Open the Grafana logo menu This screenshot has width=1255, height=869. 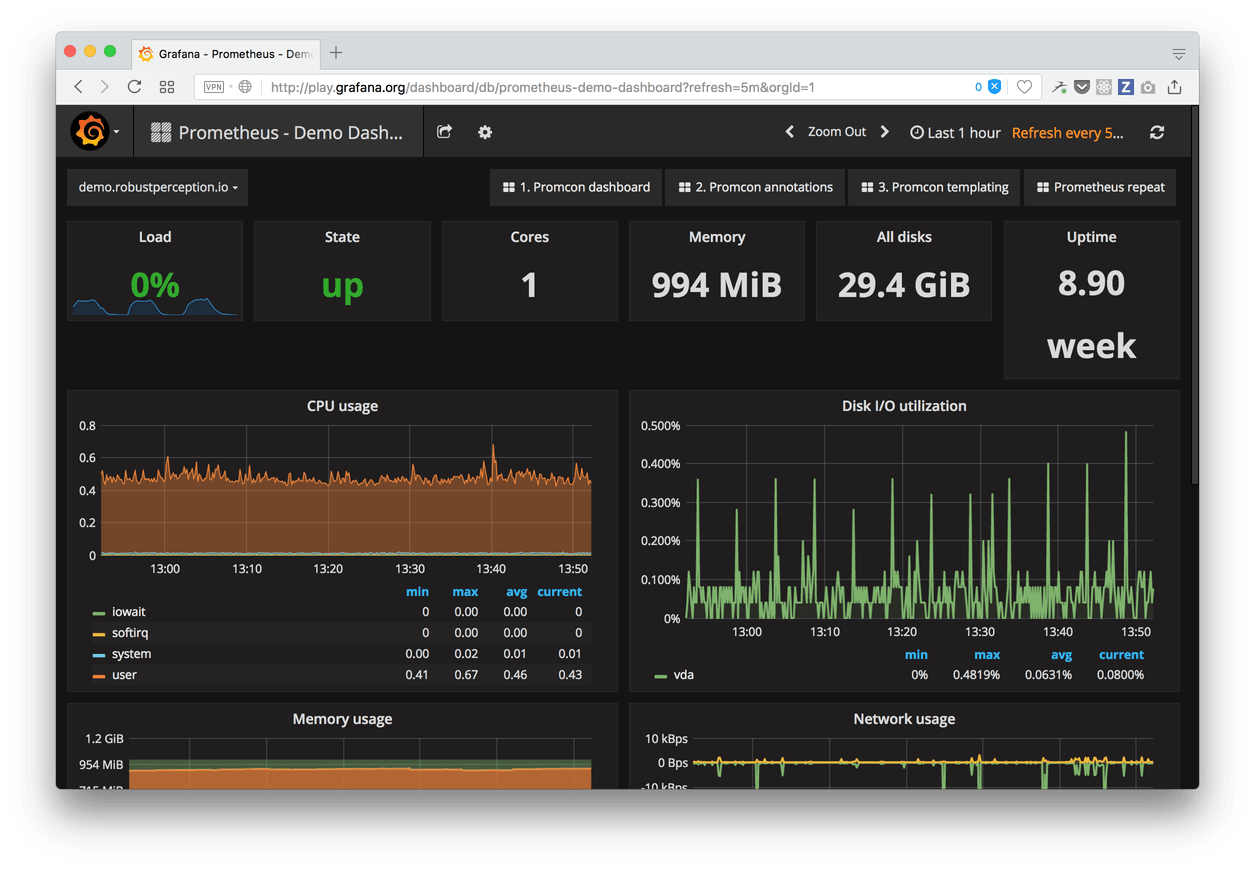(x=89, y=131)
